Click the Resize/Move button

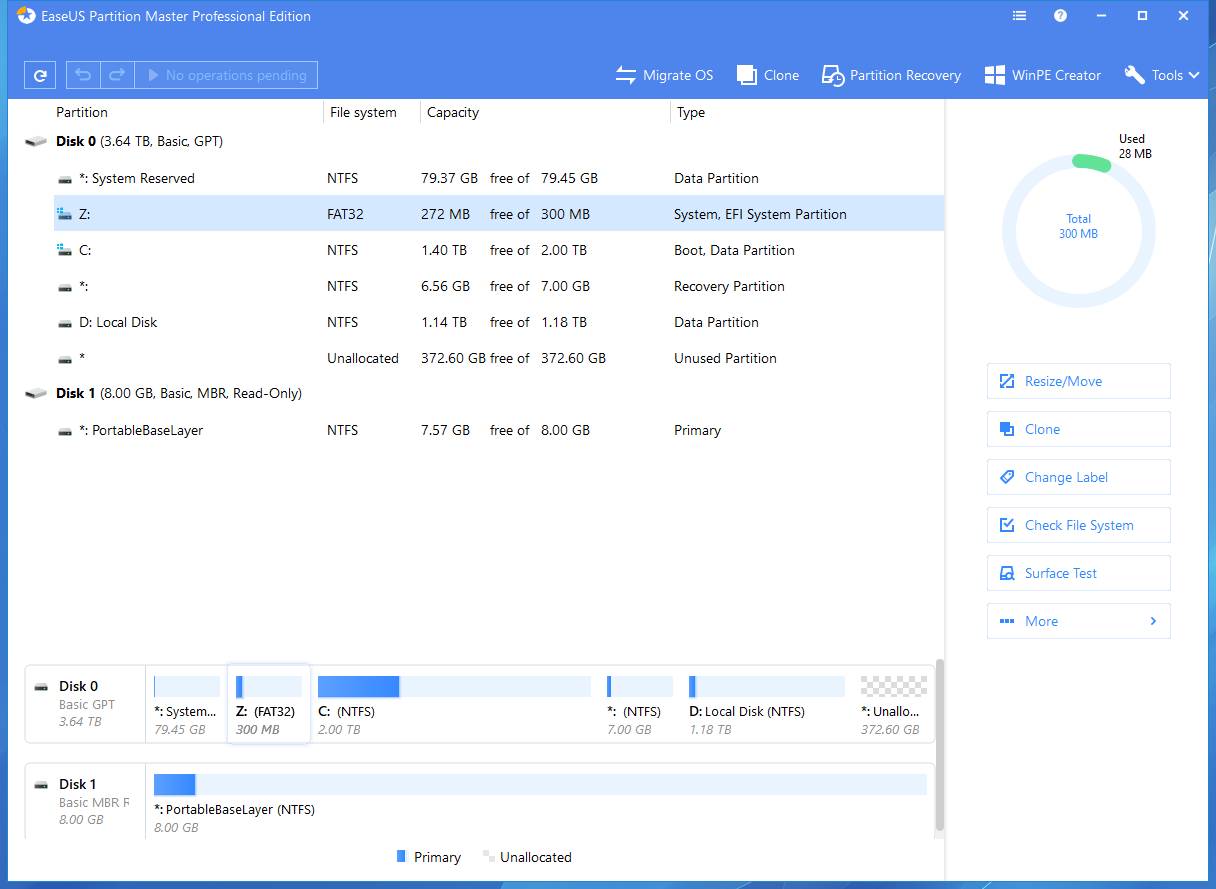1078,381
